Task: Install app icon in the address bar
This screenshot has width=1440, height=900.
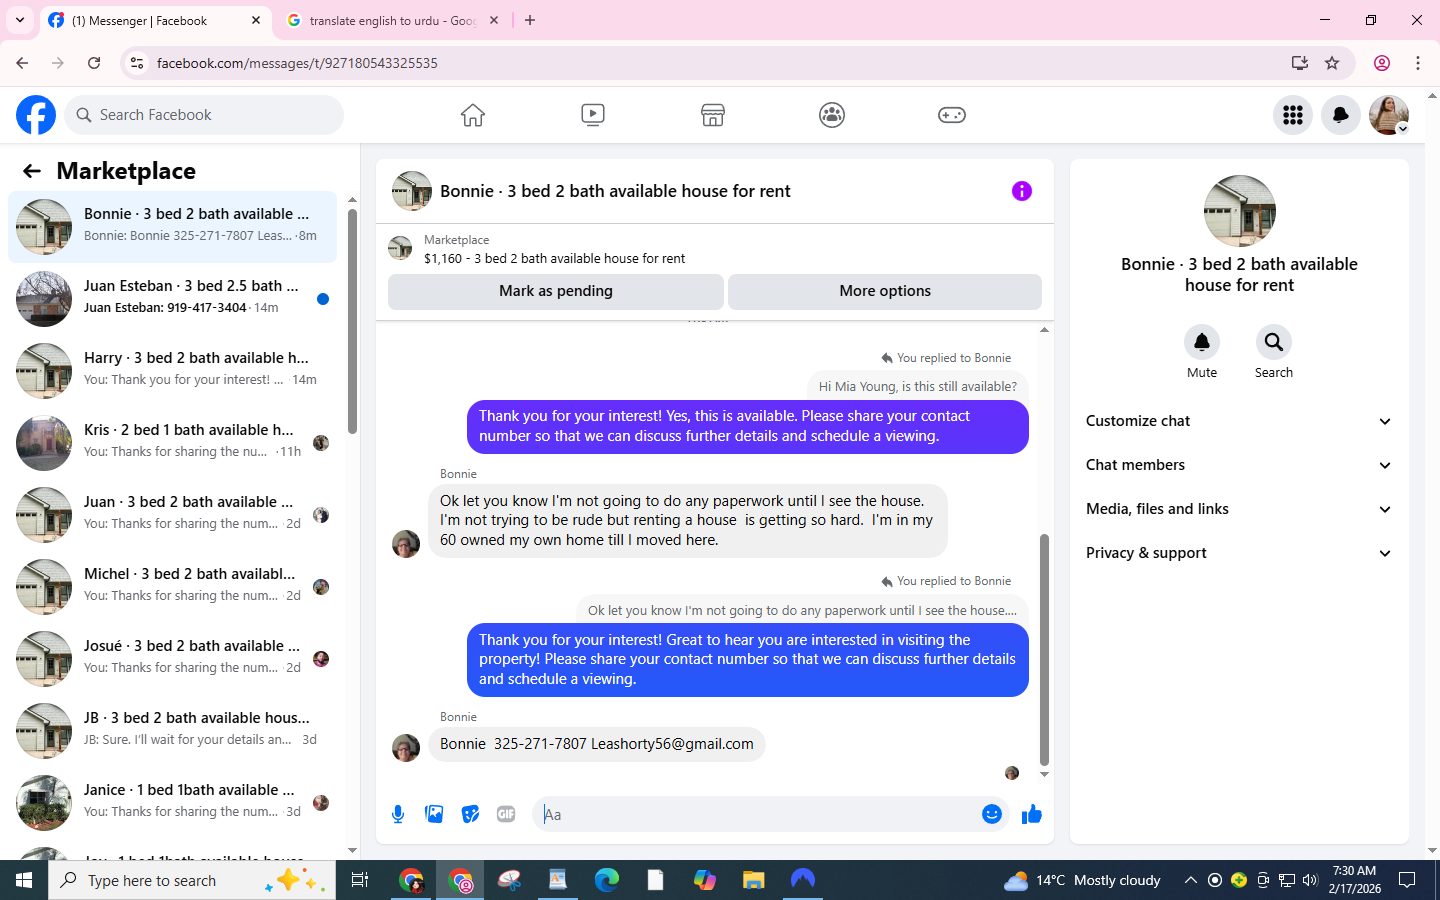Action: coord(1300,63)
